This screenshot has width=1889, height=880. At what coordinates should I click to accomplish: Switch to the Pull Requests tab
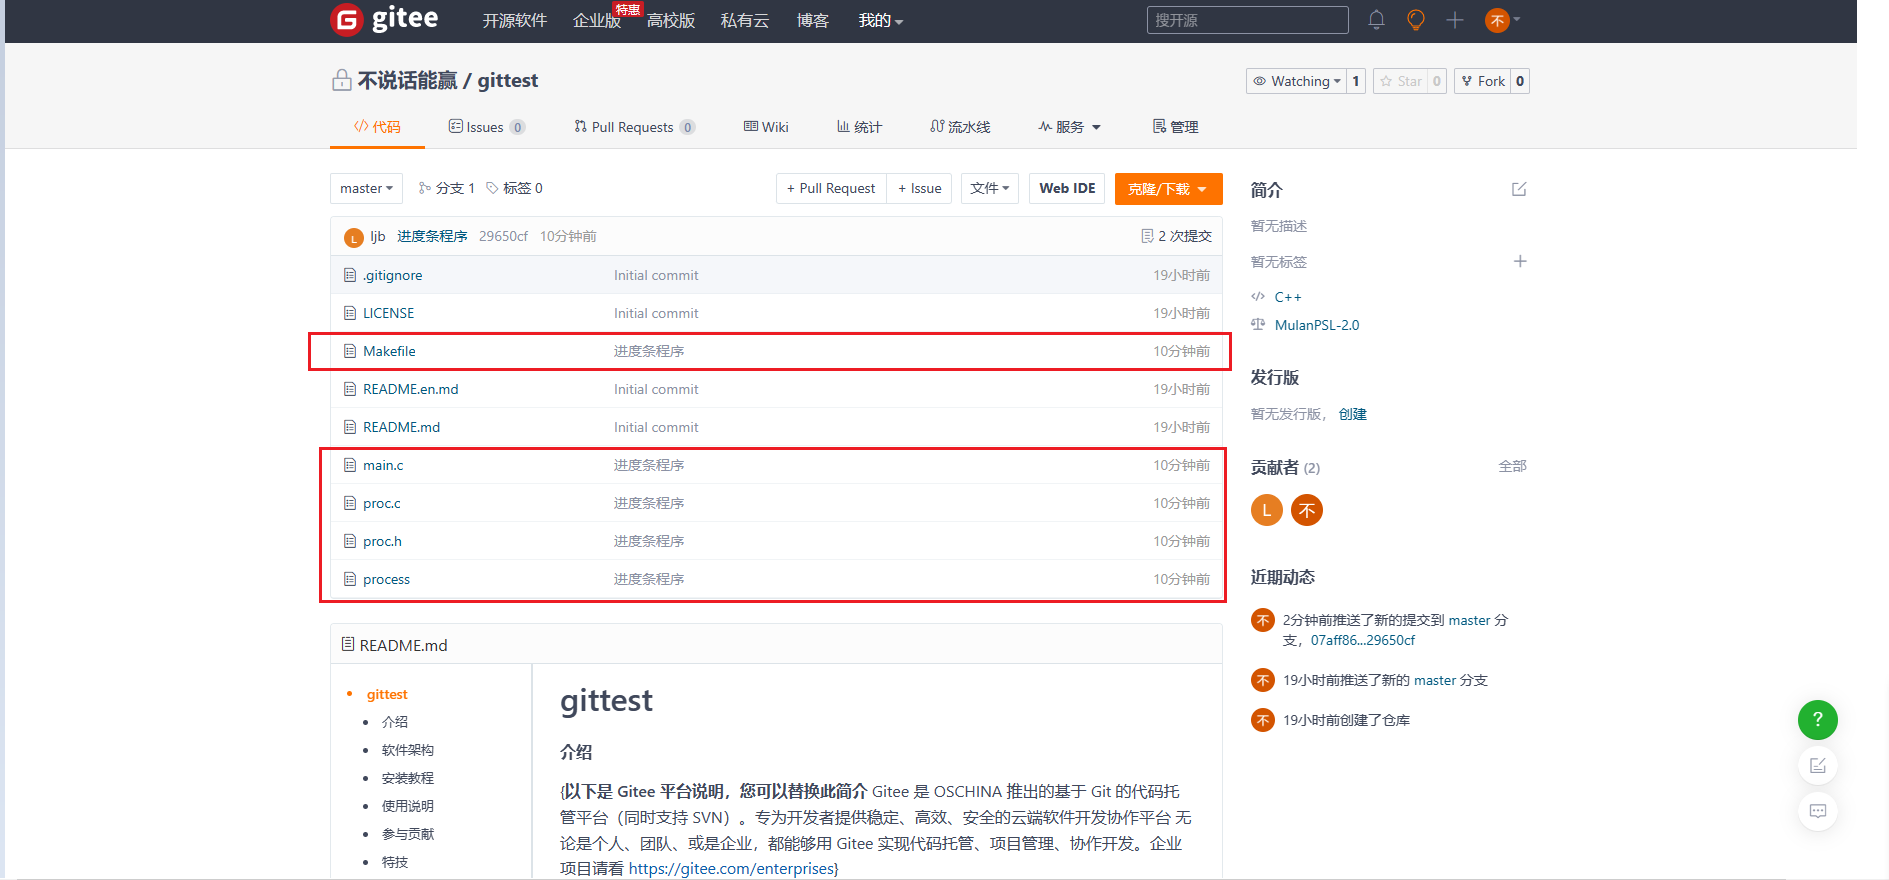click(634, 127)
